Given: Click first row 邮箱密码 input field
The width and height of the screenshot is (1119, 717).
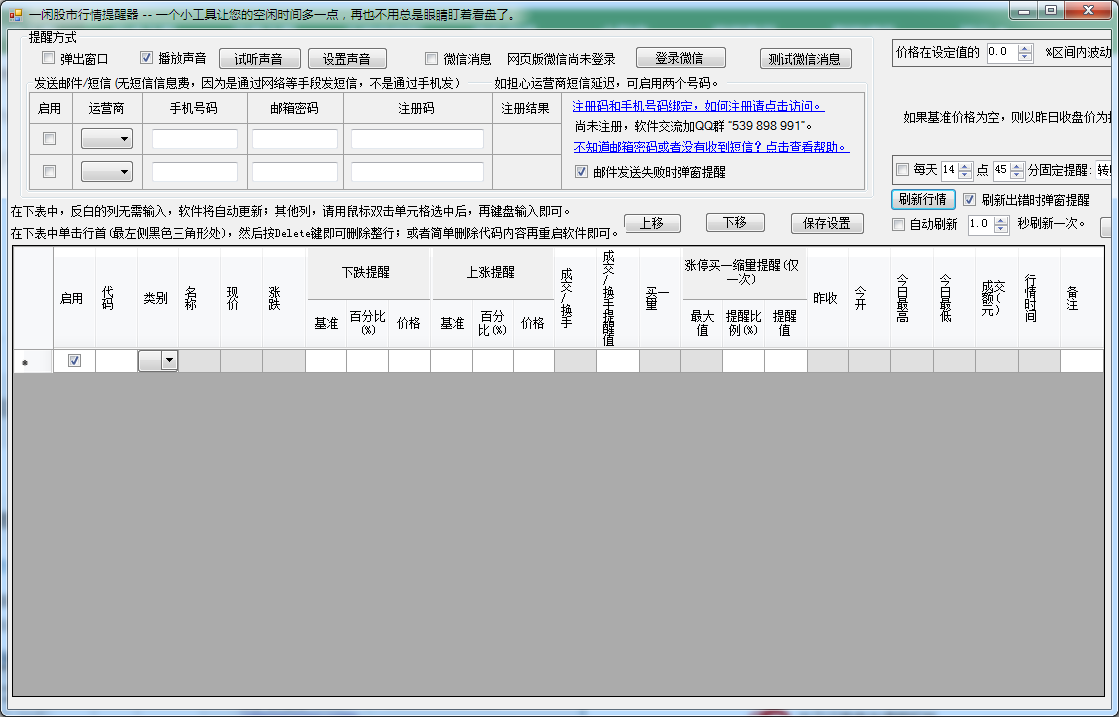Looking at the screenshot, I should [x=295, y=138].
